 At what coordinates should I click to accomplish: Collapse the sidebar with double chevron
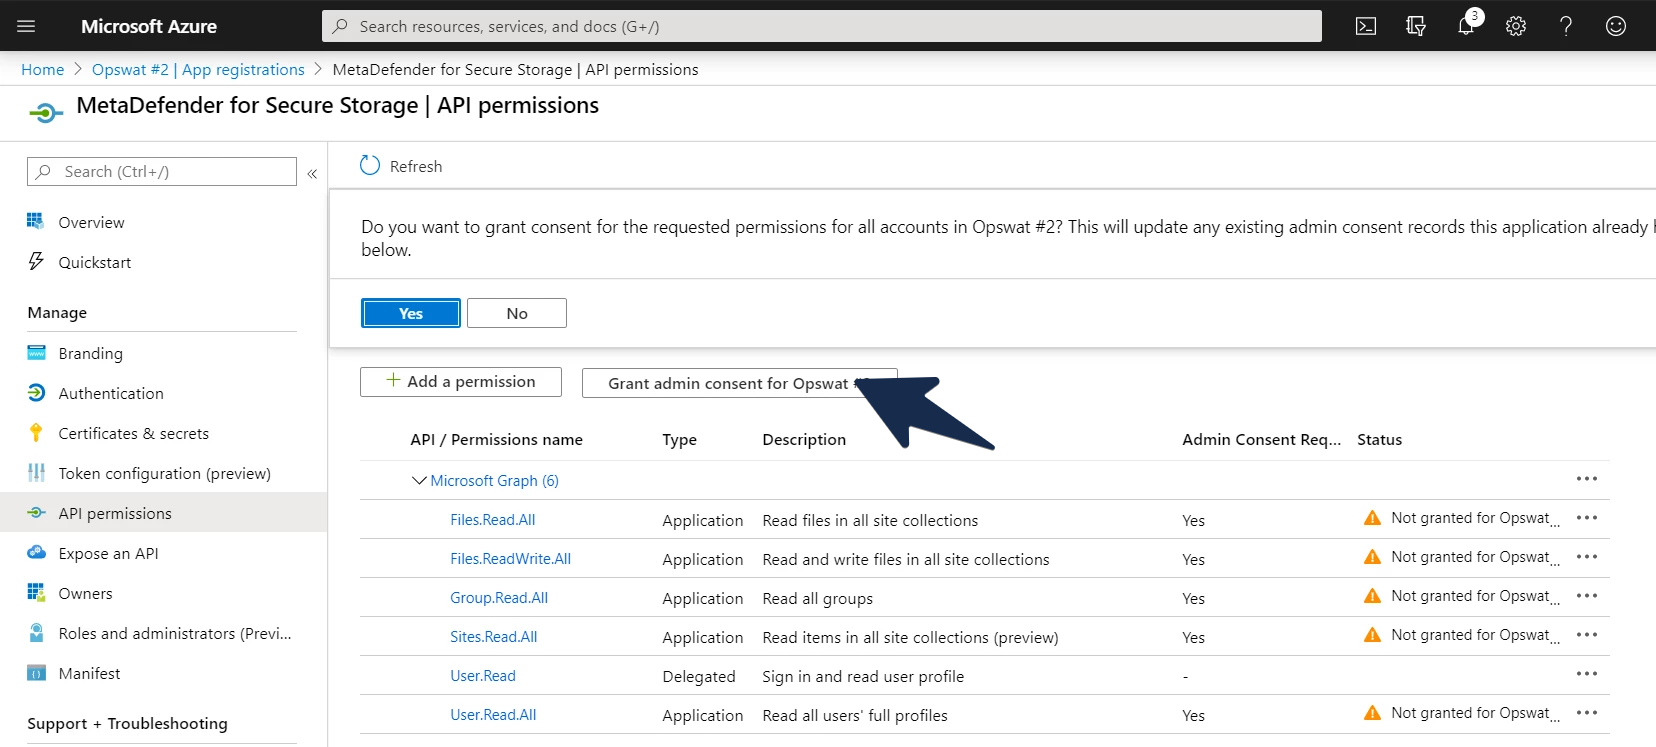[x=312, y=173]
